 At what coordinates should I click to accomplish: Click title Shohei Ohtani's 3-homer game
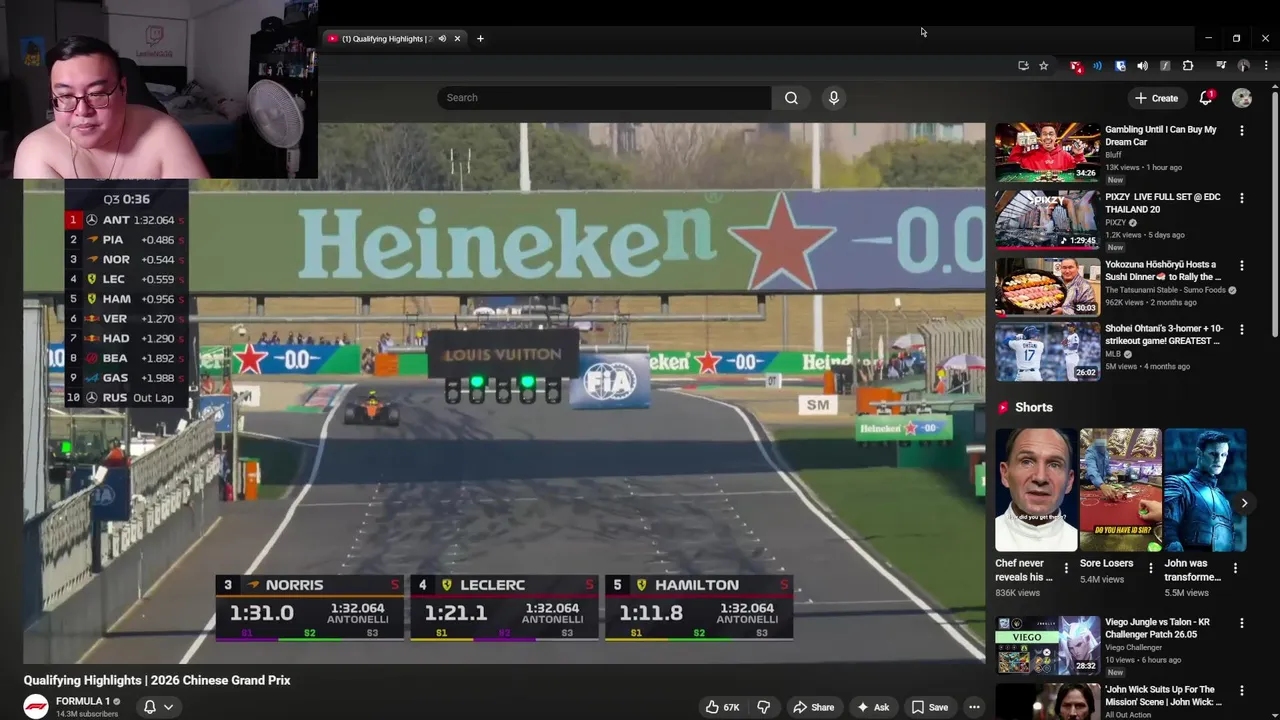[1164, 335]
